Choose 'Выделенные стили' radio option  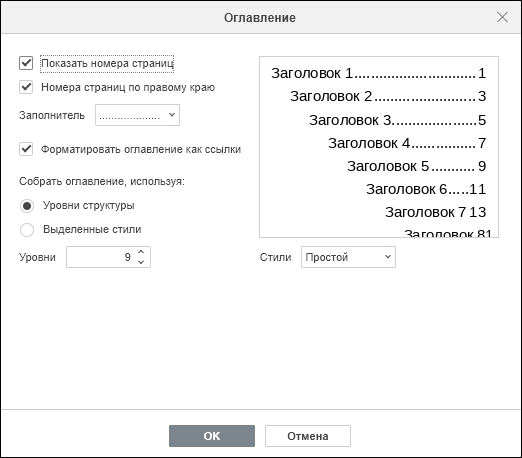27,230
